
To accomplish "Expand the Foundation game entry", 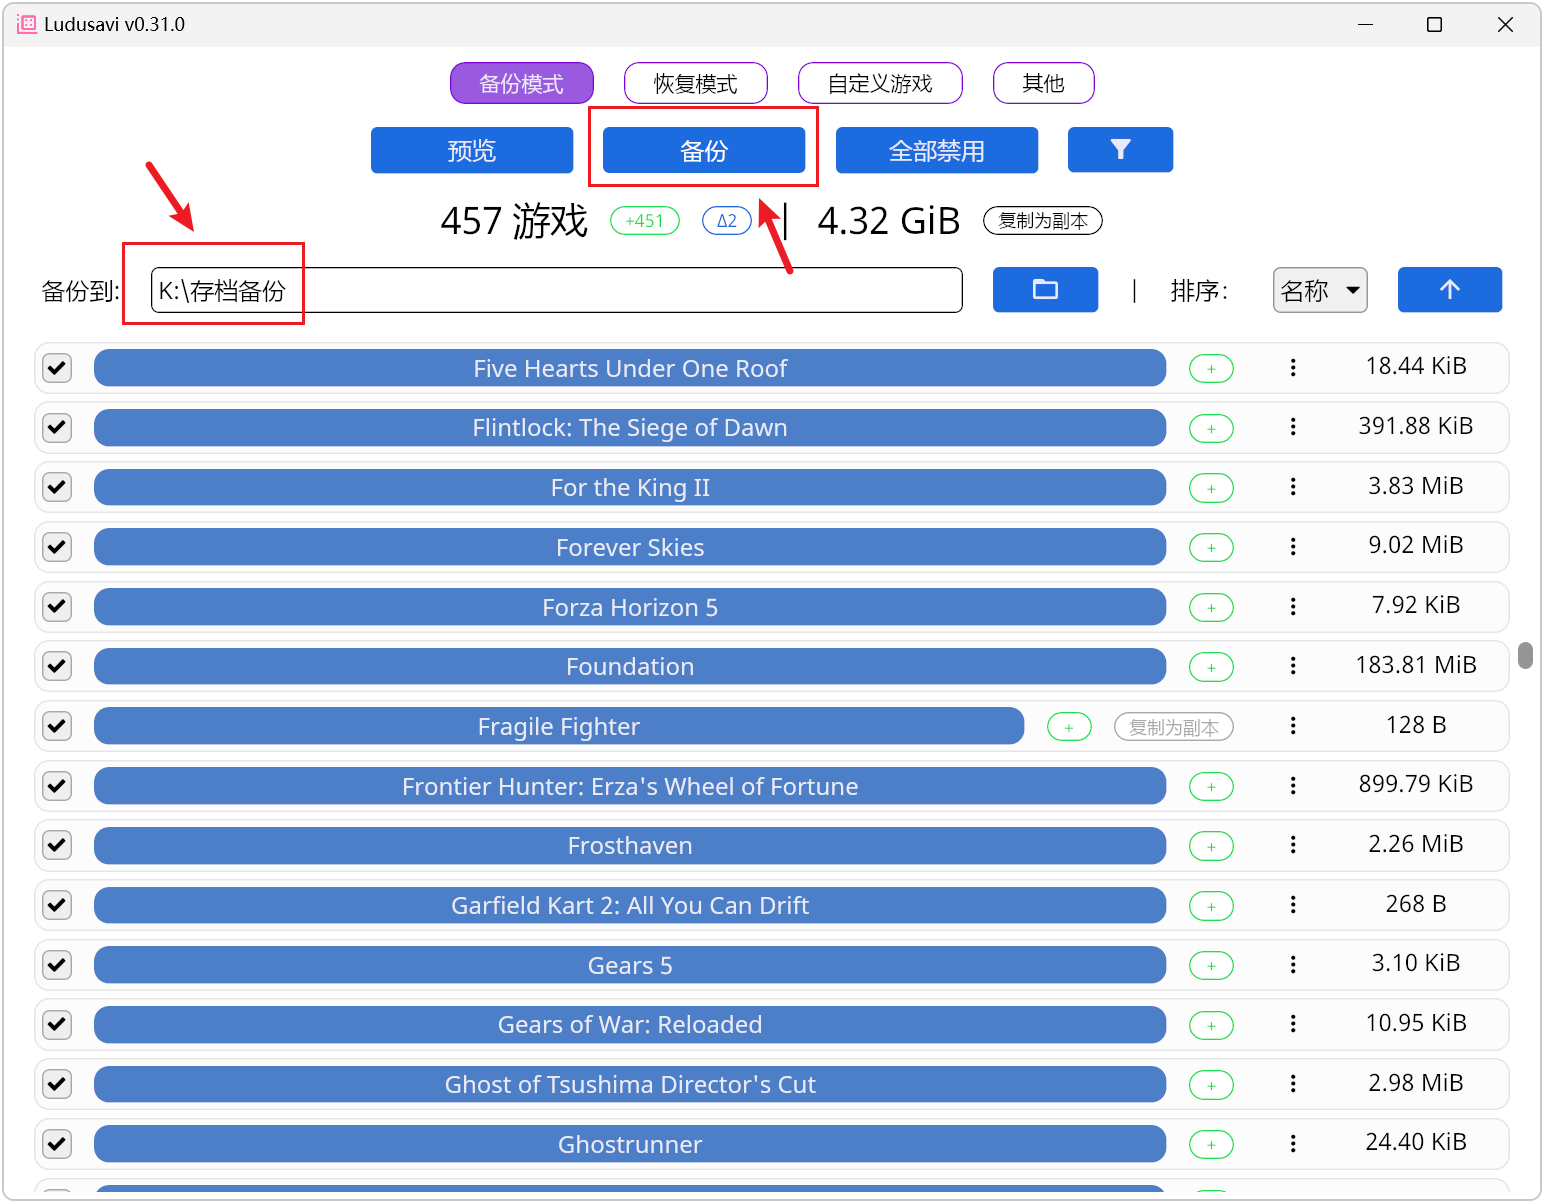I will click(630, 666).
